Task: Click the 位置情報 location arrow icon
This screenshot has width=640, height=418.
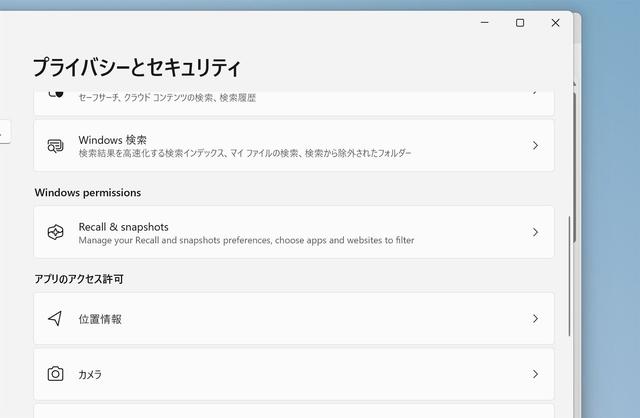Action: pyautogui.click(x=55, y=318)
